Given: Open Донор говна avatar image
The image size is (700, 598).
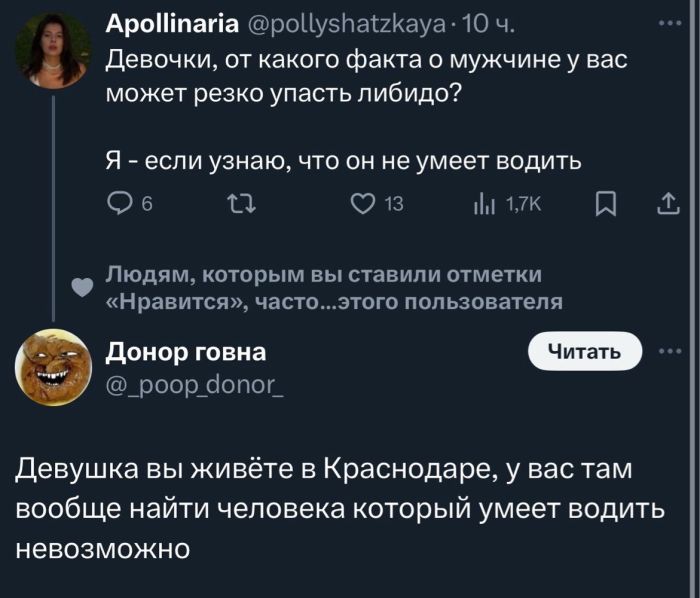Looking at the screenshot, I should coord(53,367).
